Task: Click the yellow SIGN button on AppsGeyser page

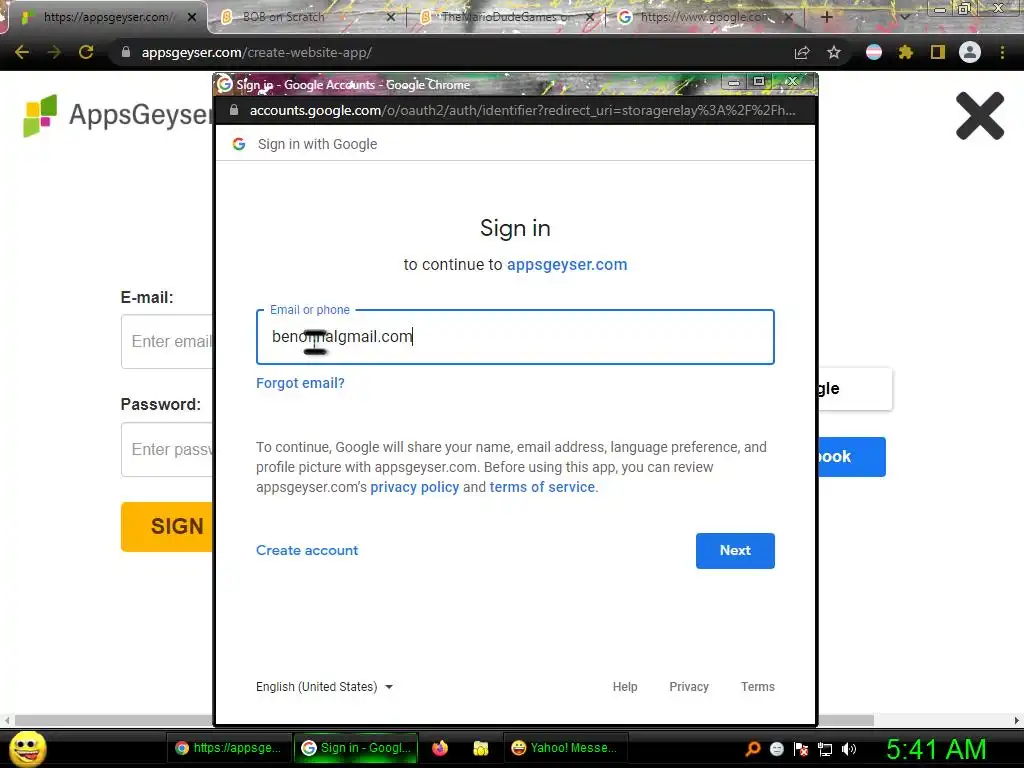Action: pyautogui.click(x=167, y=526)
